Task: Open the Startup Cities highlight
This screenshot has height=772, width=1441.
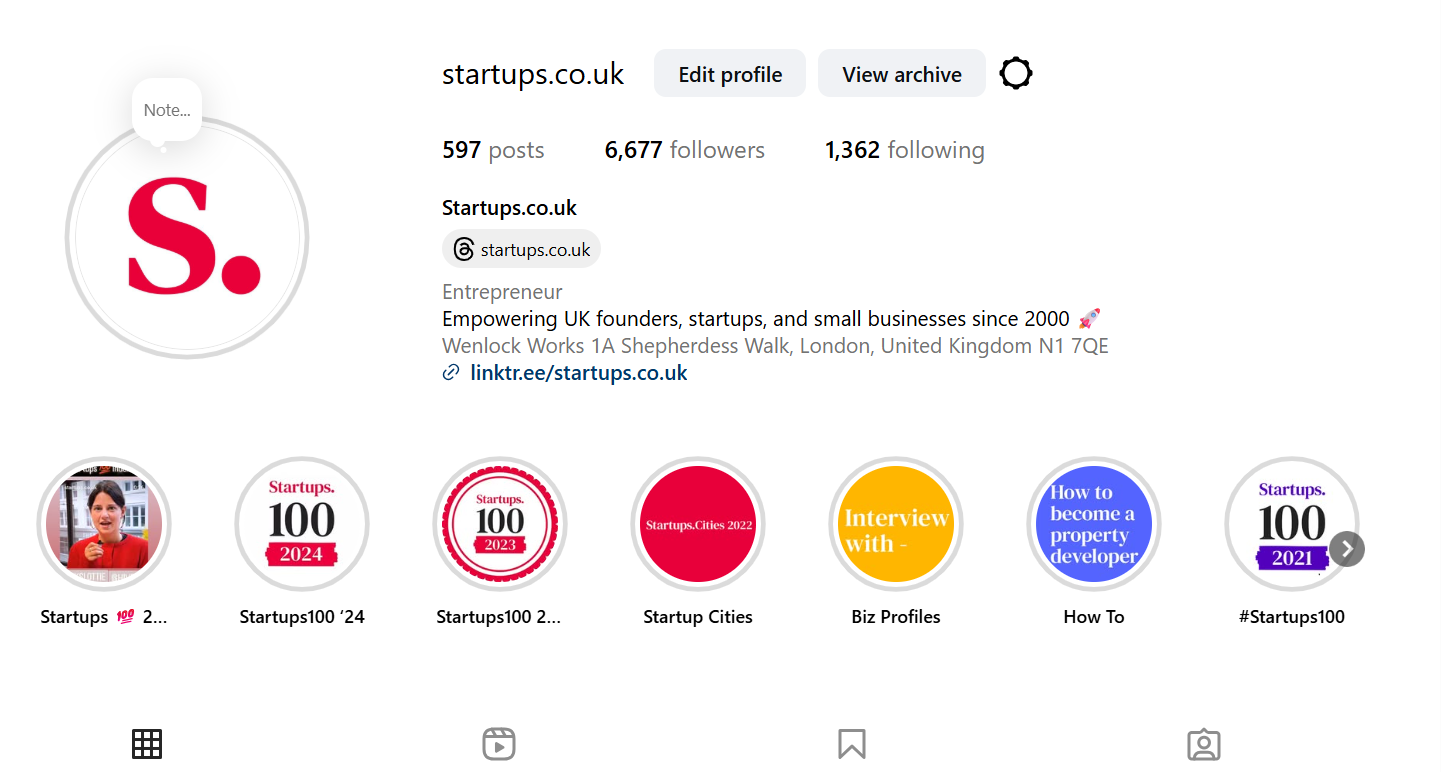Action: [x=698, y=524]
